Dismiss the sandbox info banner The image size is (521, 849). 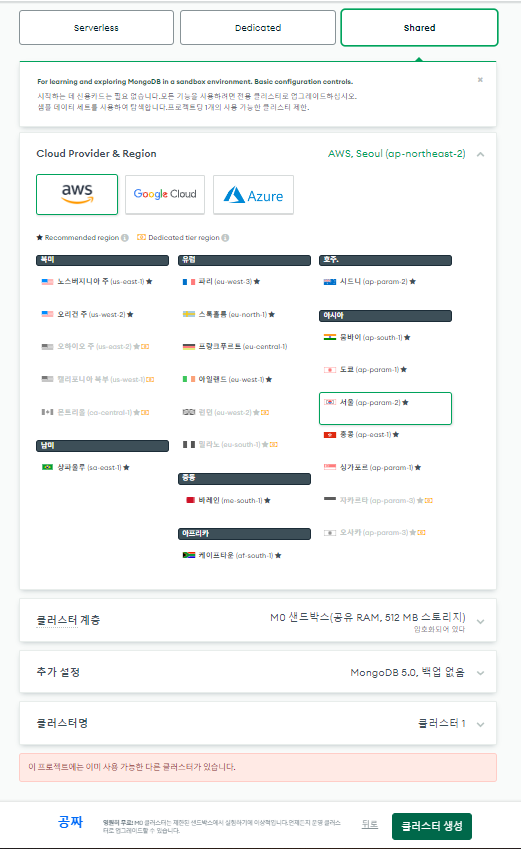click(x=480, y=80)
